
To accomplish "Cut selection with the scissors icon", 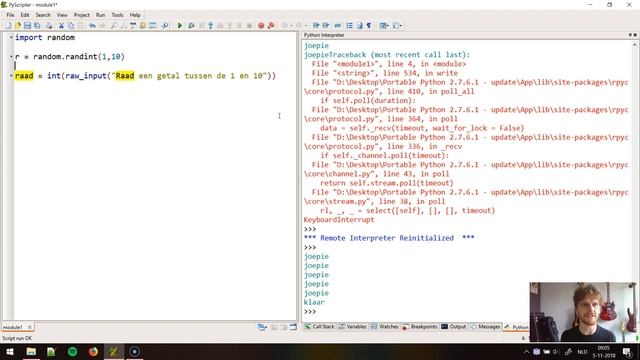I will point(61,25).
